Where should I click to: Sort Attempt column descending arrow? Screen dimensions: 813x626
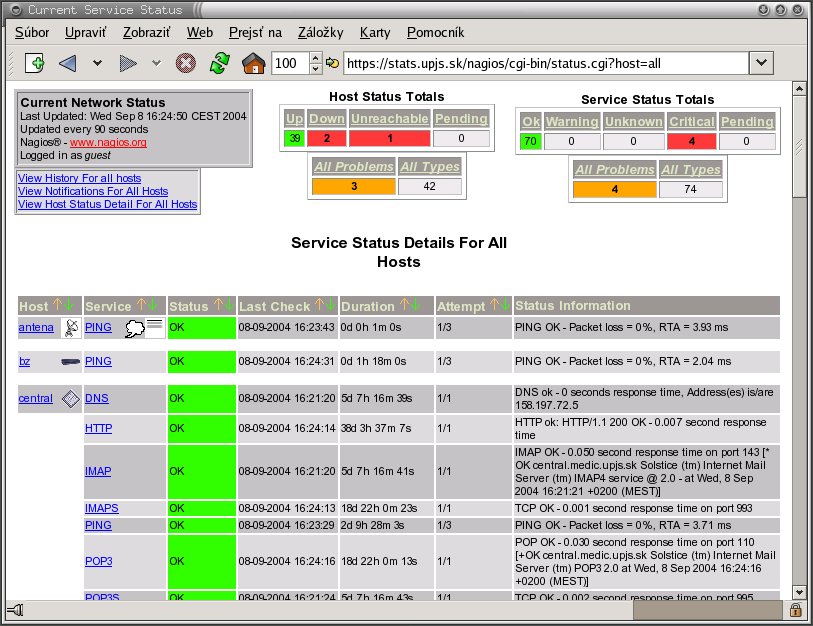(x=505, y=304)
